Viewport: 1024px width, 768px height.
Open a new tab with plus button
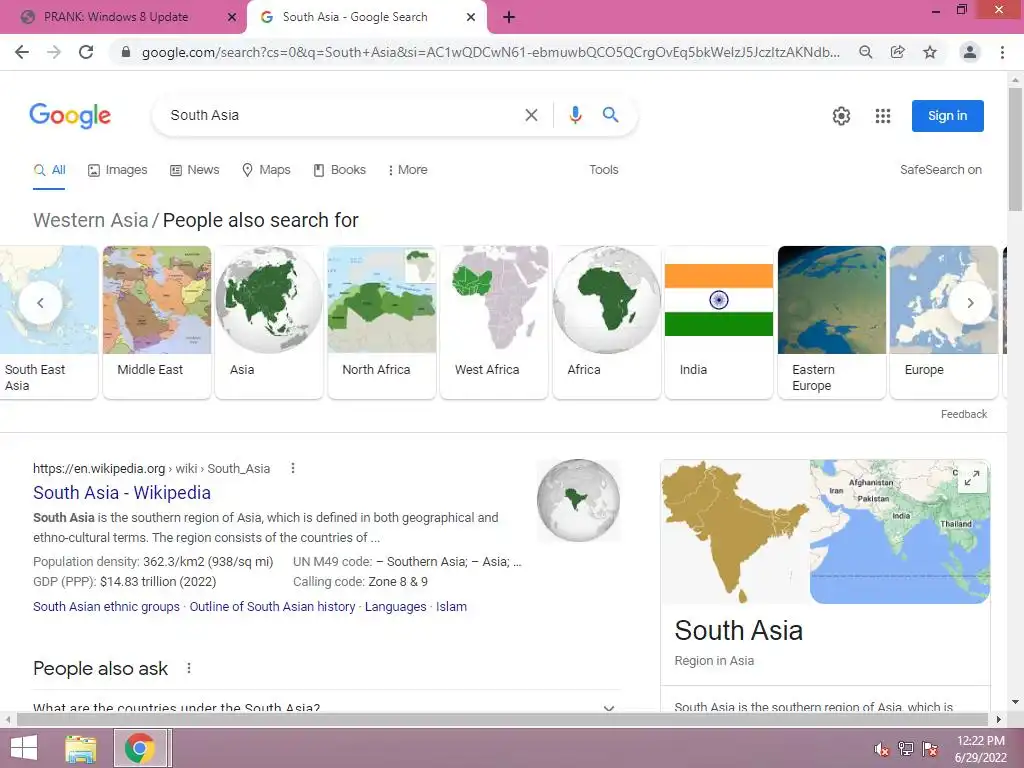pyautogui.click(x=509, y=17)
